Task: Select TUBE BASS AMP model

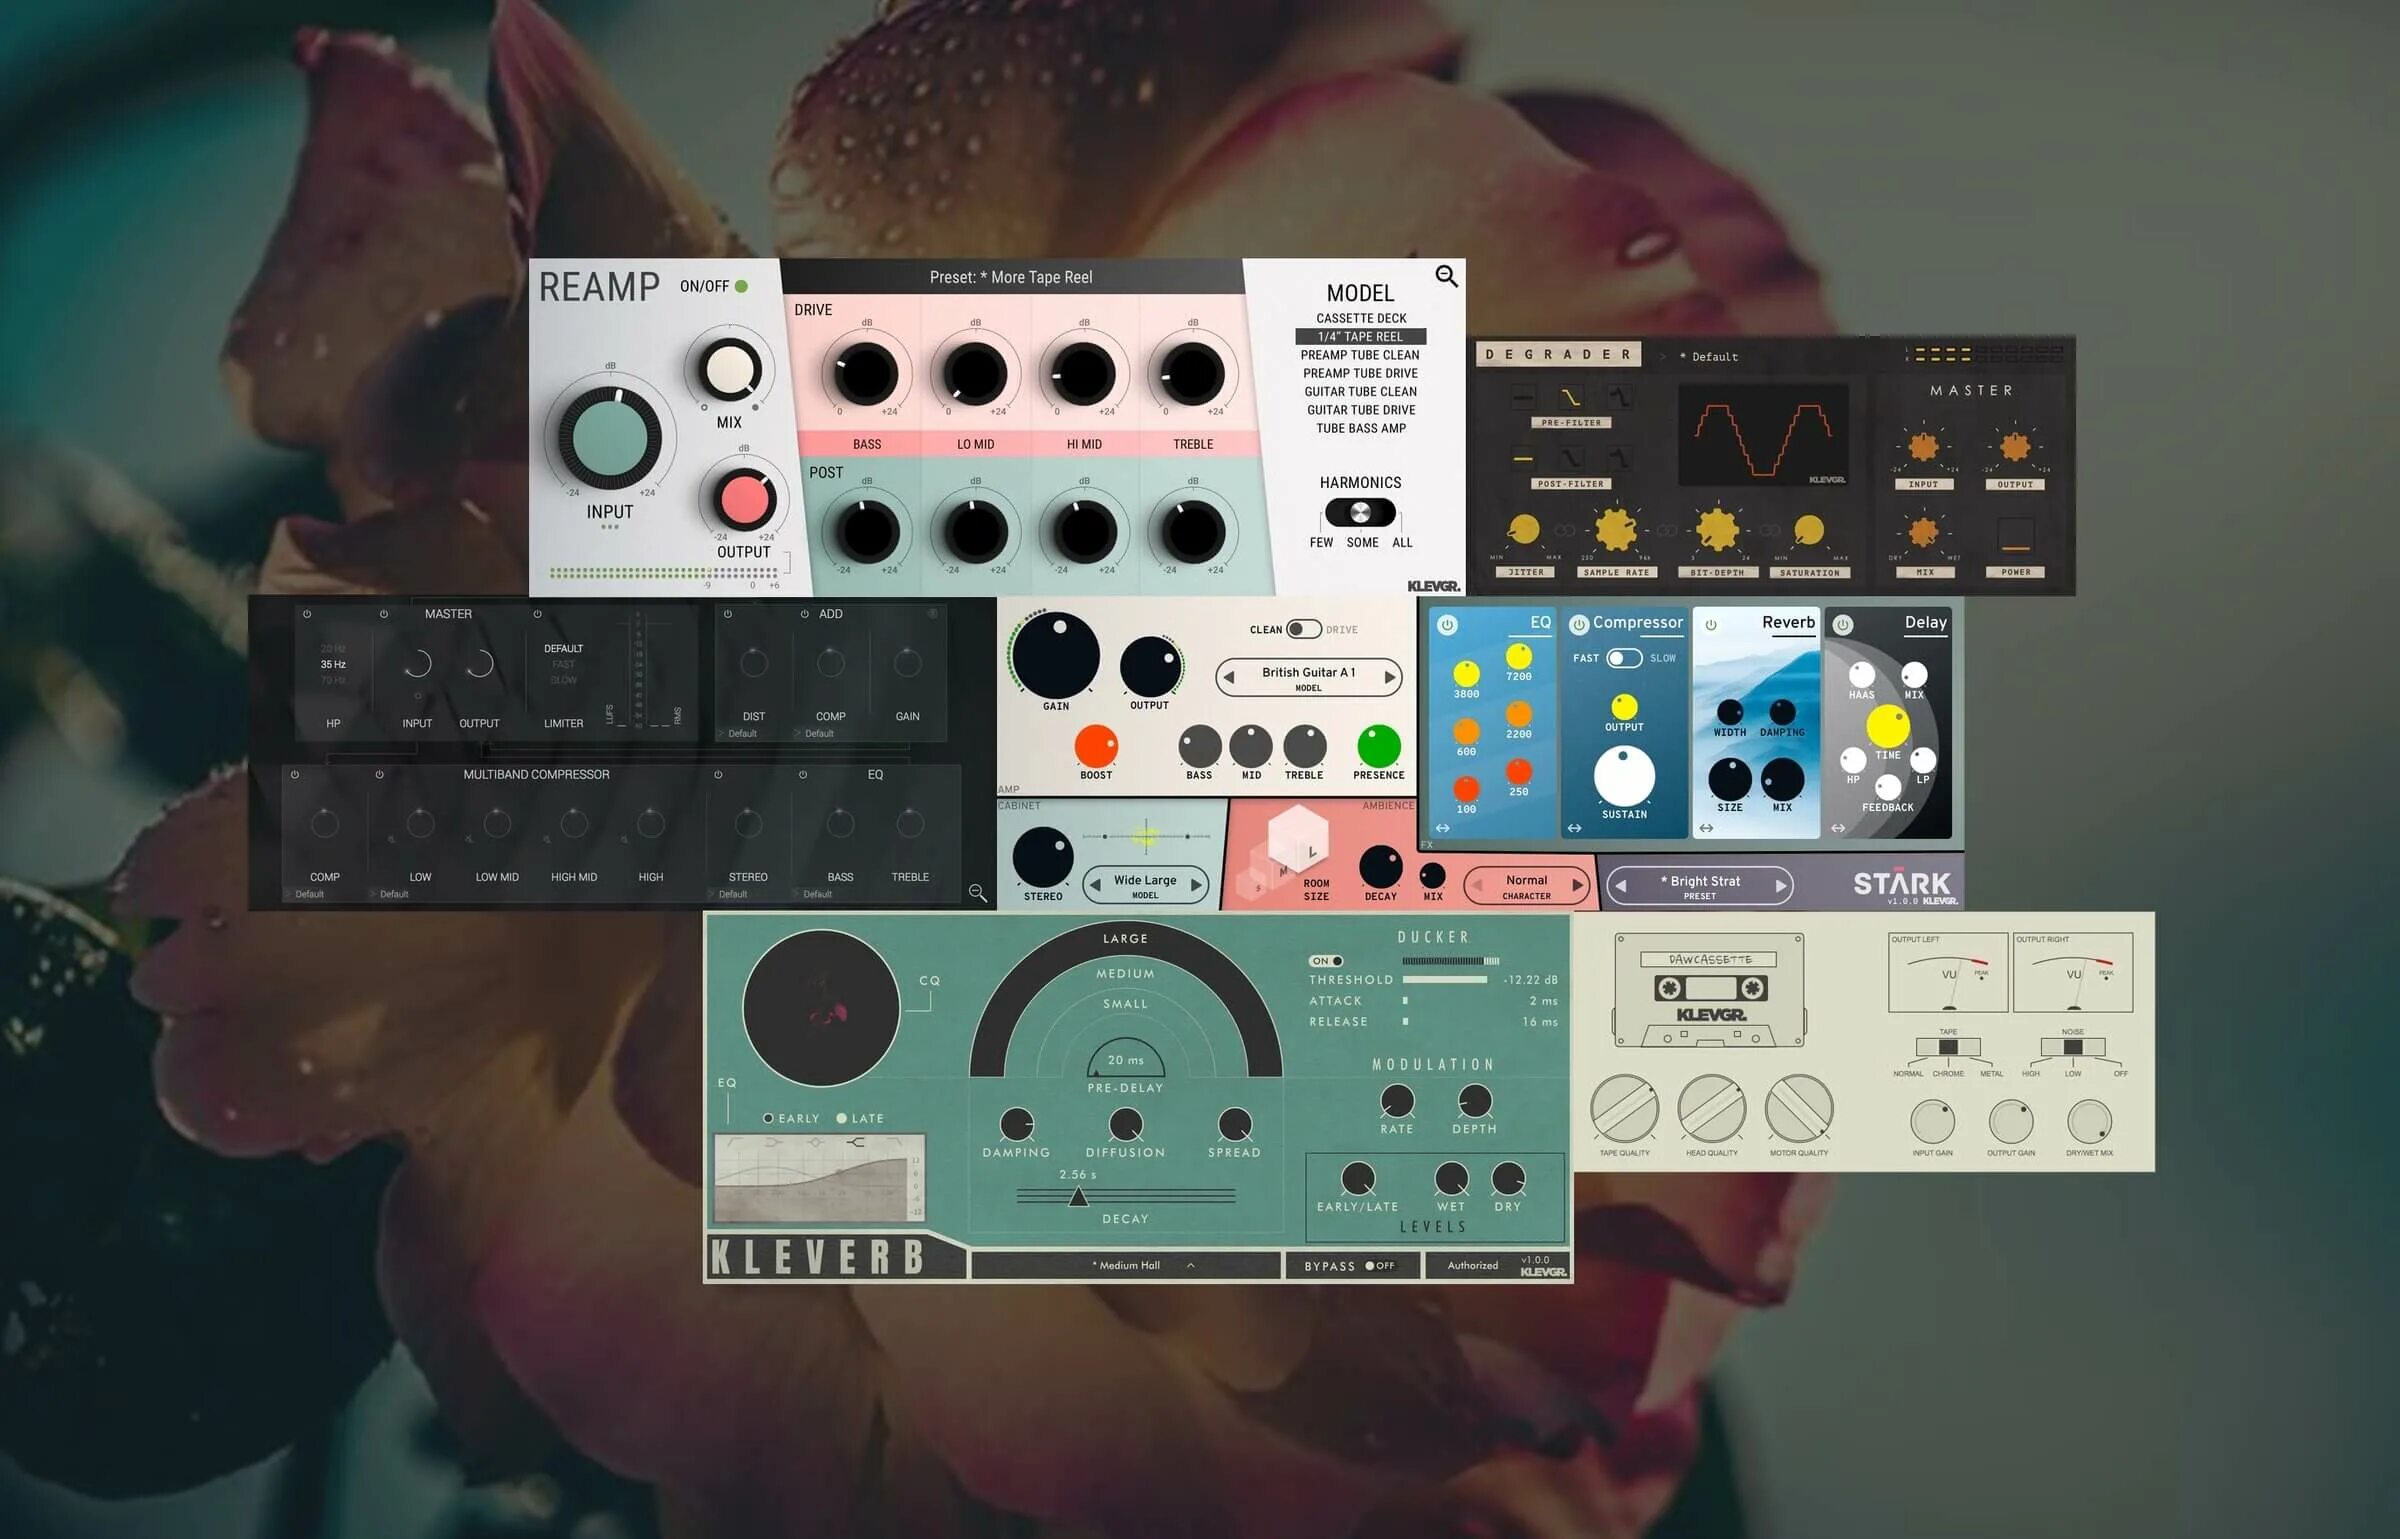Action: (x=1360, y=428)
